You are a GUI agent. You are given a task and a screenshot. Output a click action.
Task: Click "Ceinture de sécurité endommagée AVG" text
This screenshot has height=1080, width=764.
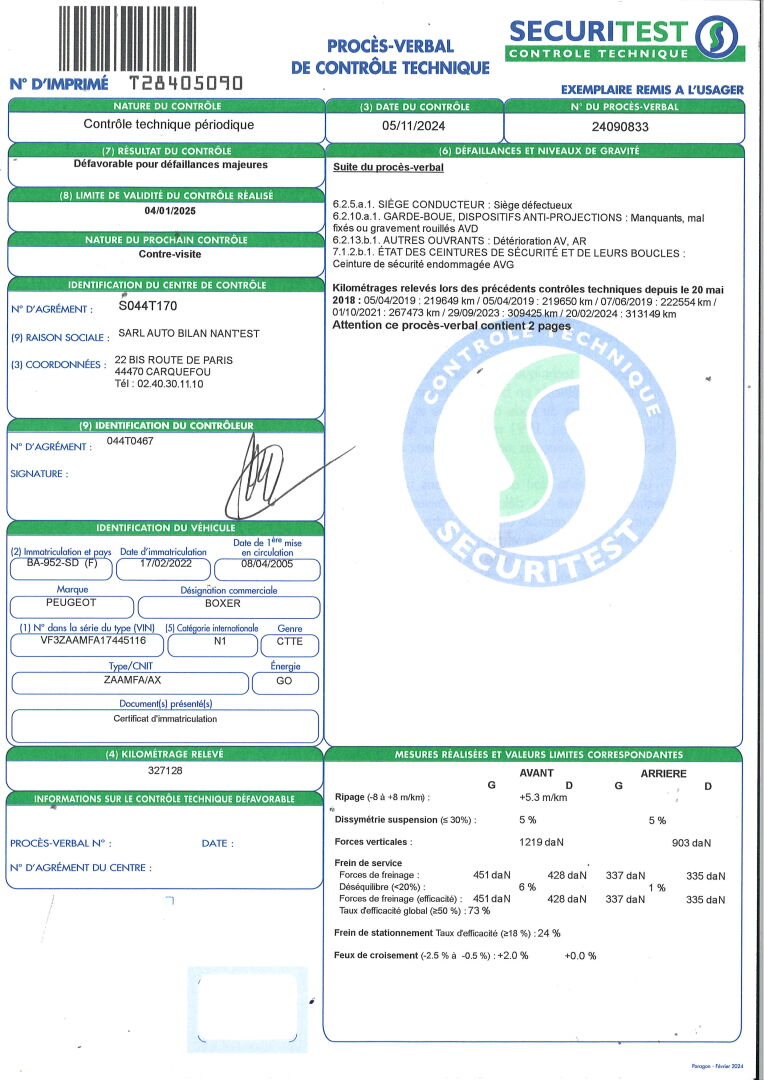(423, 264)
